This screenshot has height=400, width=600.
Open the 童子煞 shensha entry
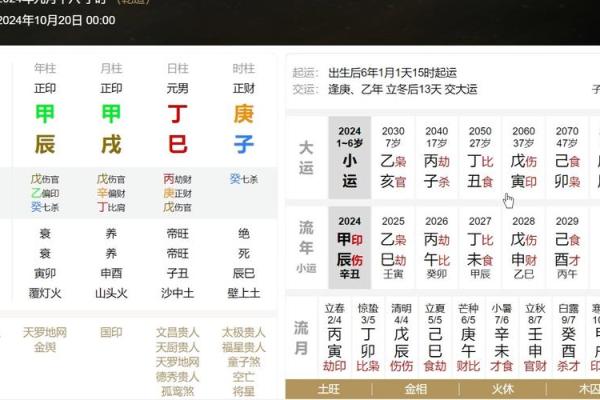click(x=243, y=362)
